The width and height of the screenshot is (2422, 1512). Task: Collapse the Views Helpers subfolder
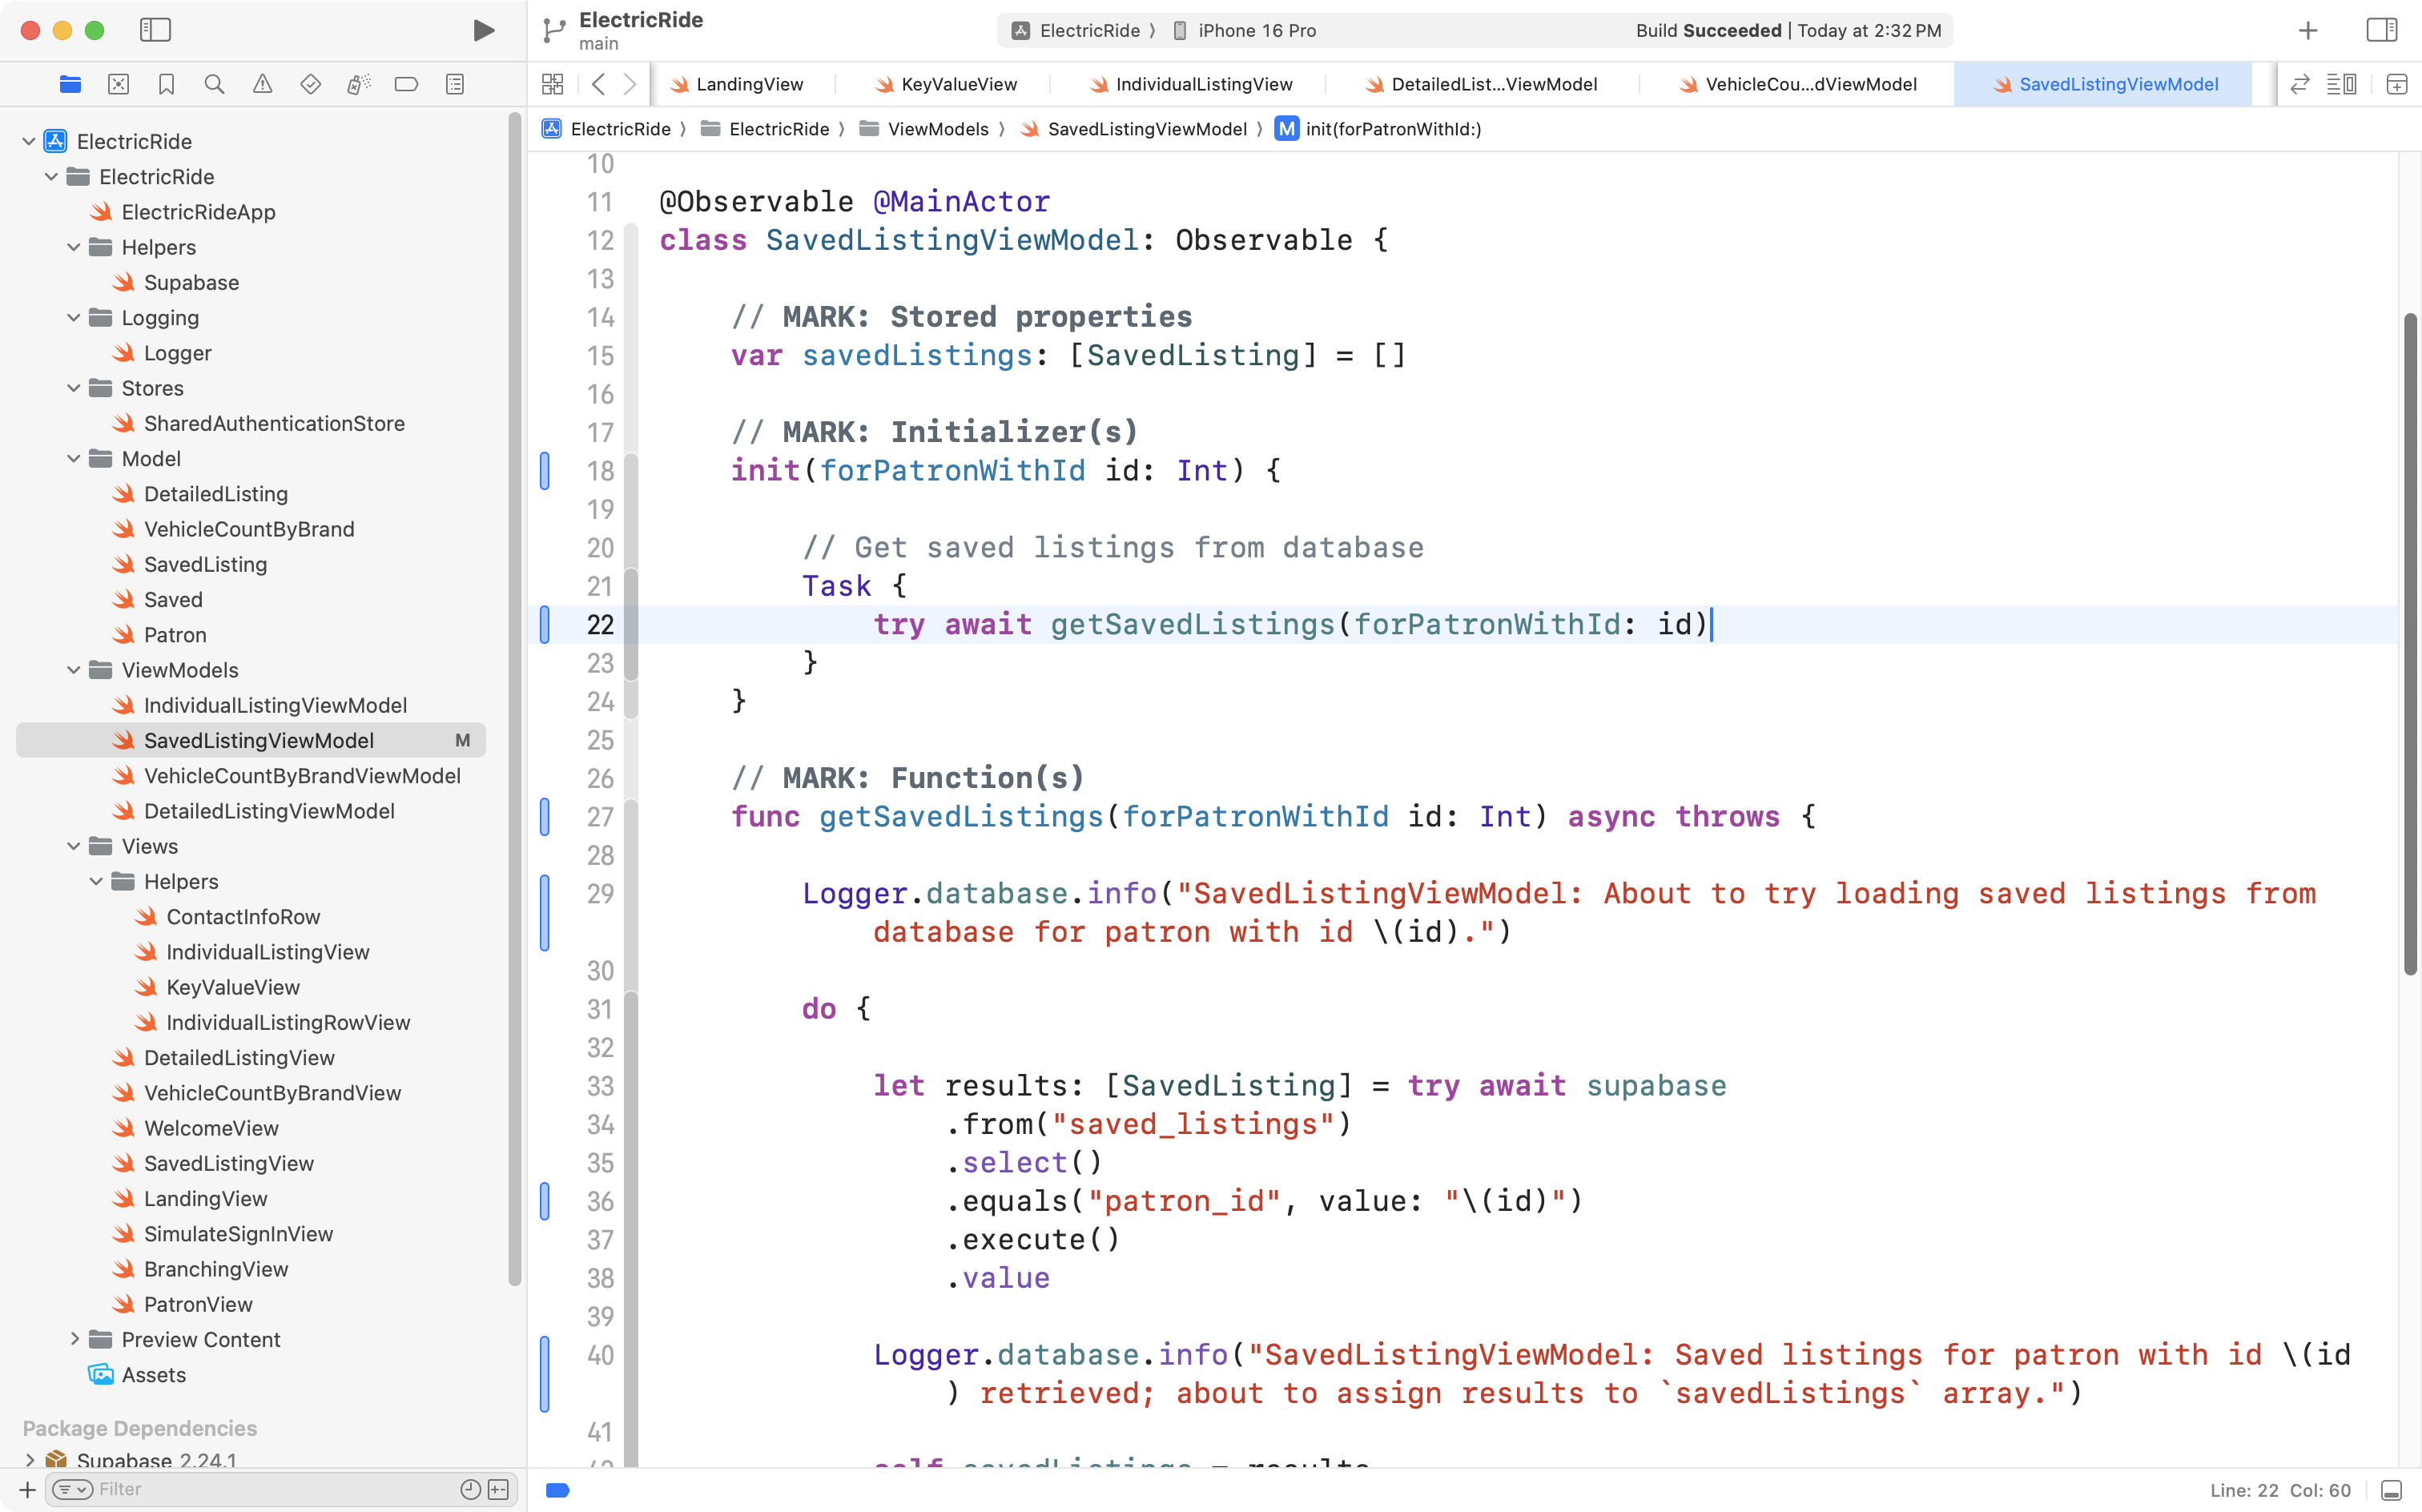click(x=96, y=881)
